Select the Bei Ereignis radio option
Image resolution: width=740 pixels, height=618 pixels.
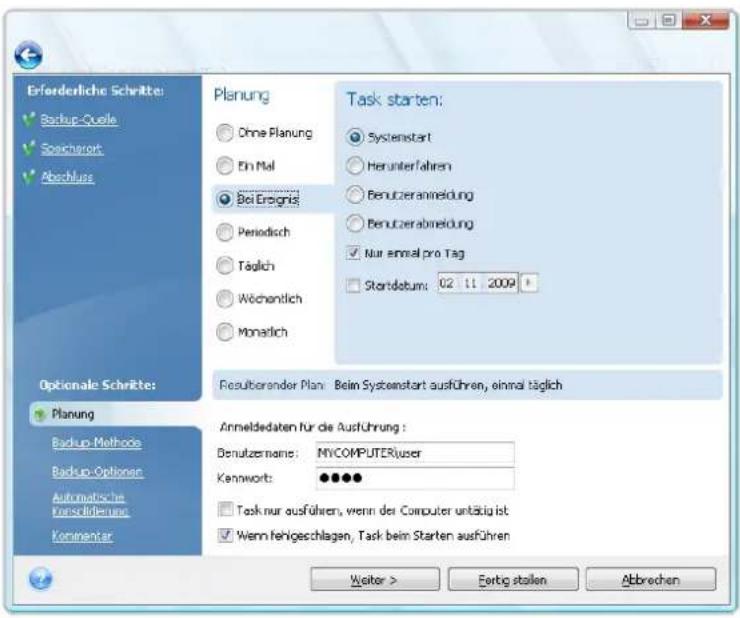[225, 199]
